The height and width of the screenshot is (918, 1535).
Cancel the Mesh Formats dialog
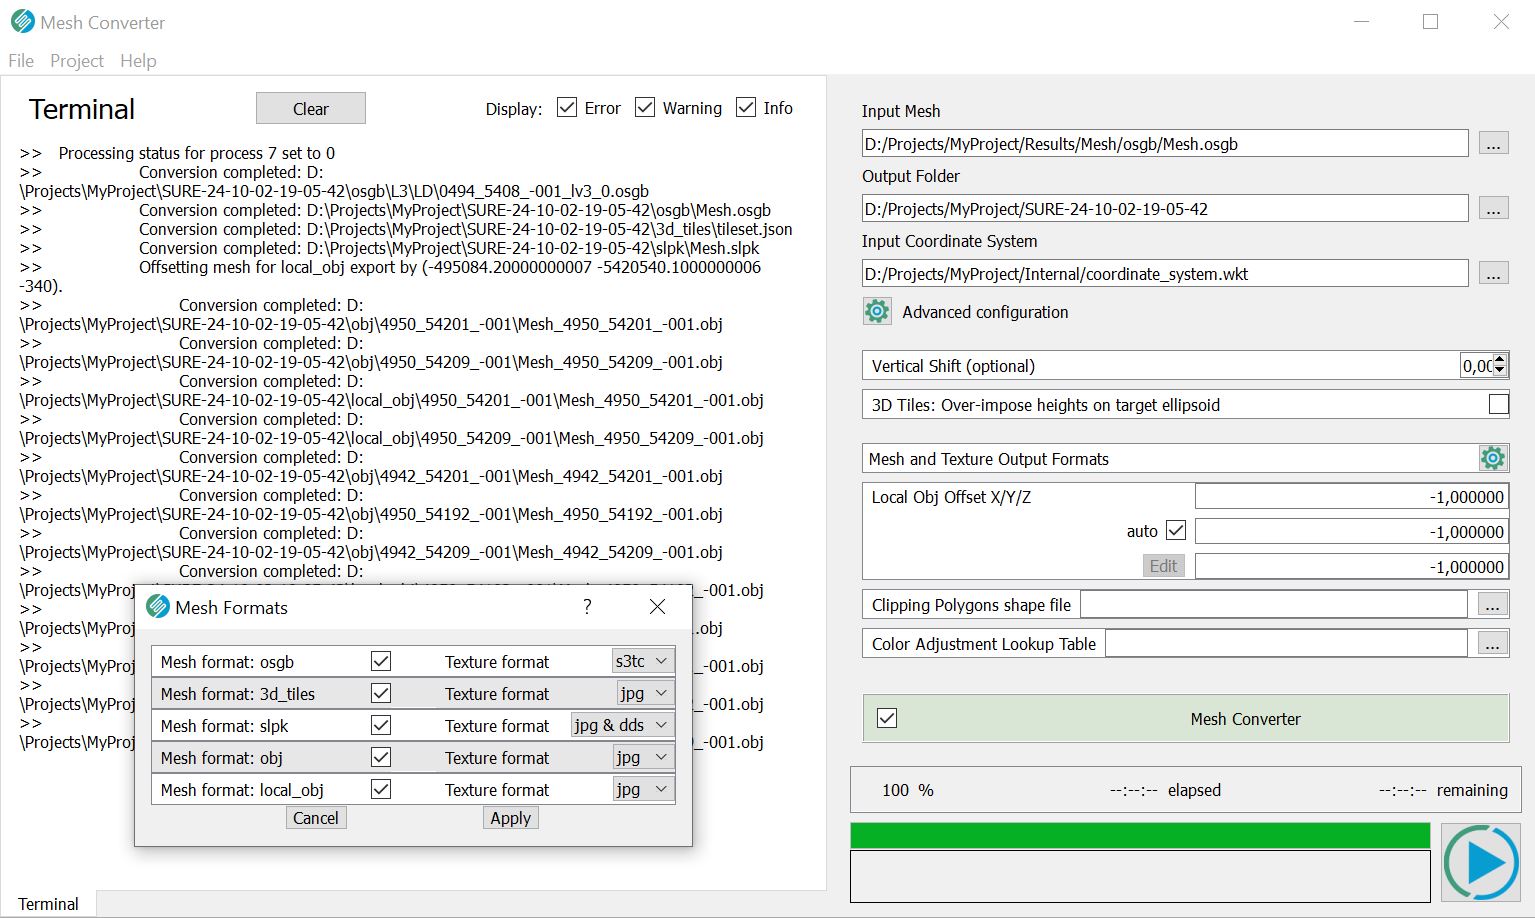pos(316,817)
